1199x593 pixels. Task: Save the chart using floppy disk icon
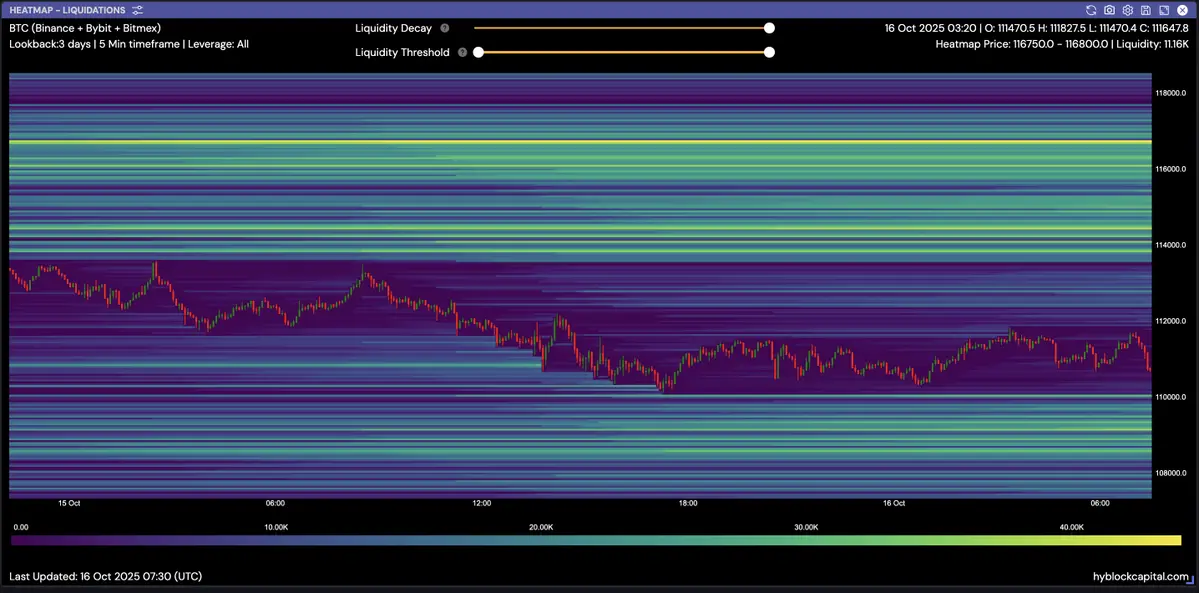1145,10
